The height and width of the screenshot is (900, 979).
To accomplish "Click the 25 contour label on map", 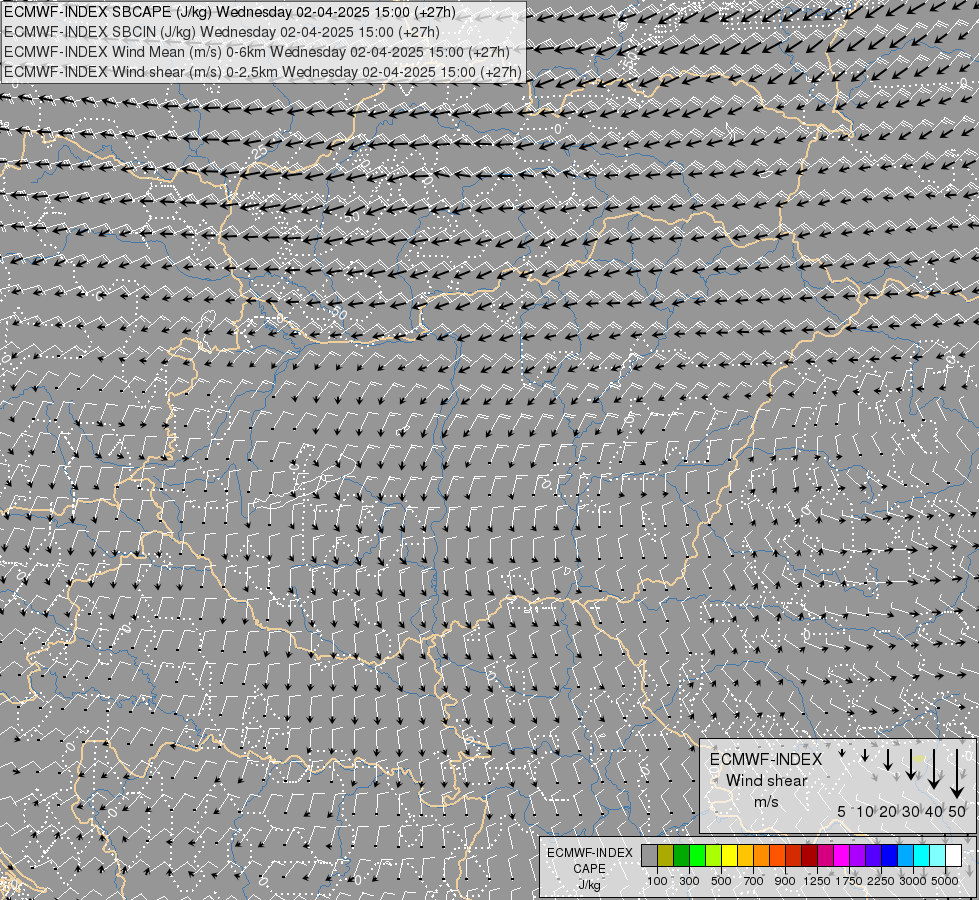I will tap(260, 152).
